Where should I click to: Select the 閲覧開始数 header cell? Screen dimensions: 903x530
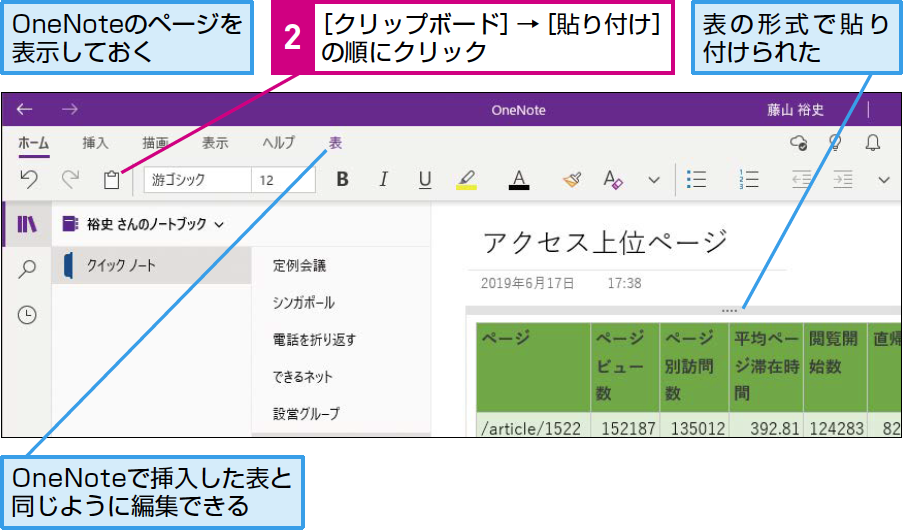pos(836,367)
